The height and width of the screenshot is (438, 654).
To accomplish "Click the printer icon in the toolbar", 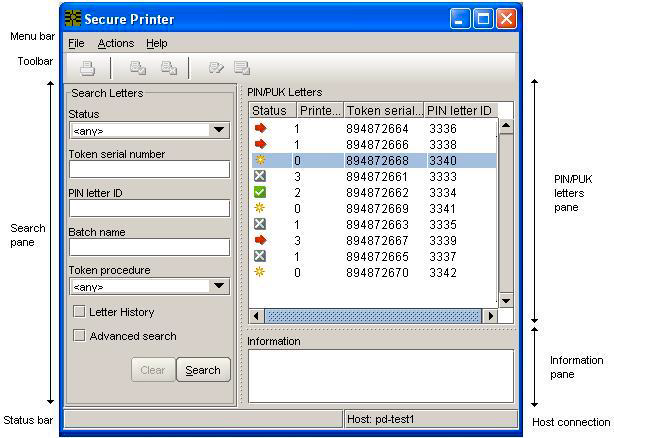I will point(87,68).
